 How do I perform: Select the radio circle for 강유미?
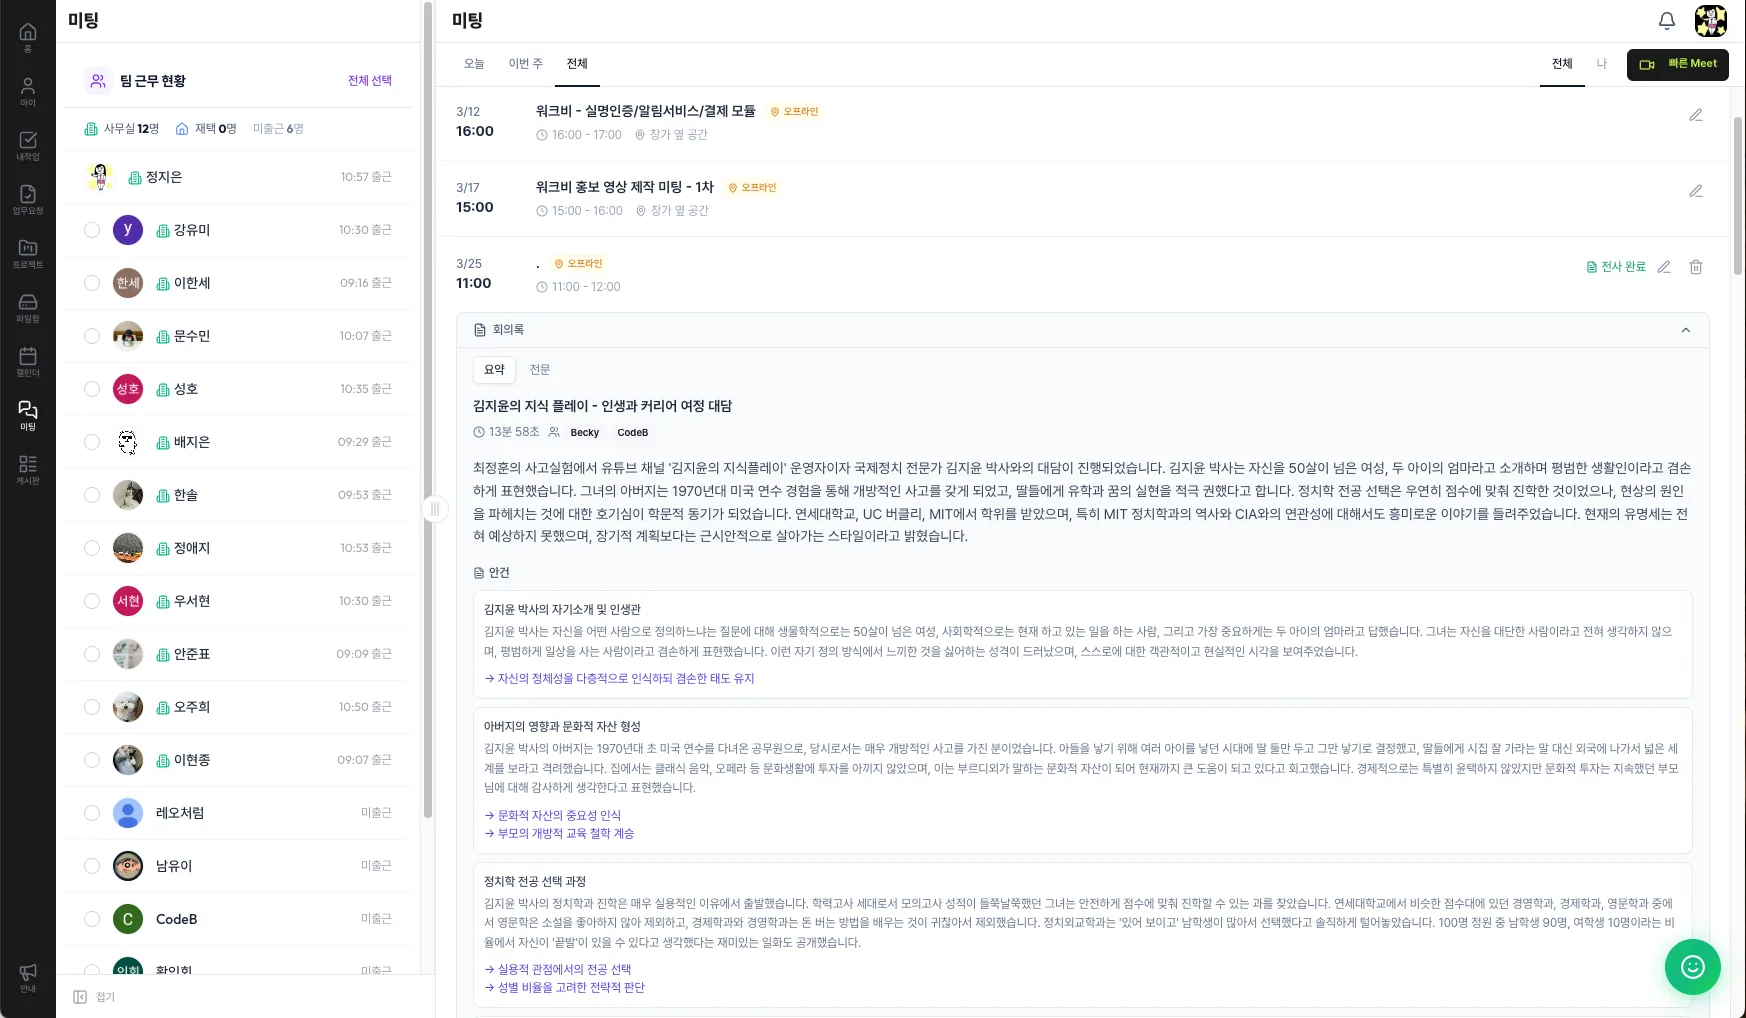(x=92, y=230)
